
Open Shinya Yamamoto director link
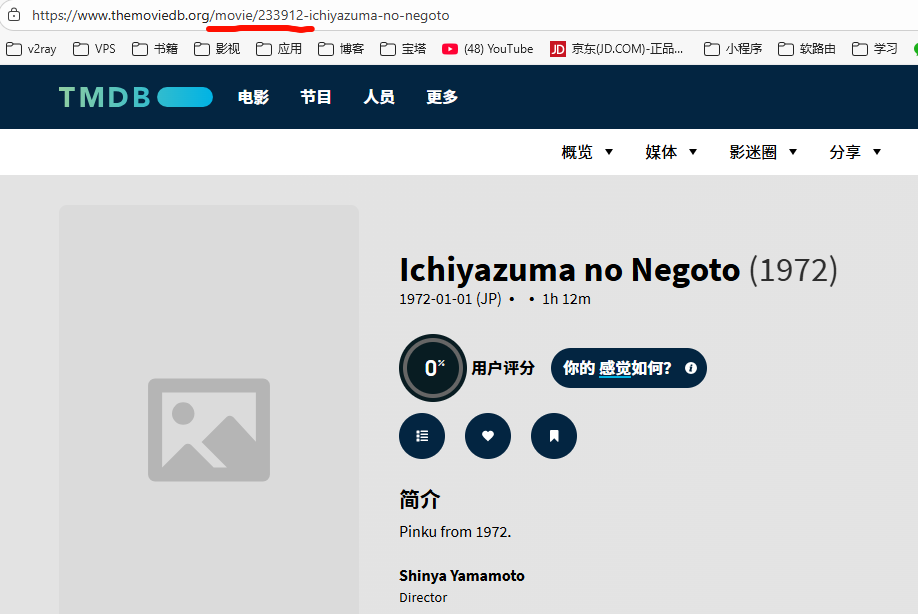462,576
